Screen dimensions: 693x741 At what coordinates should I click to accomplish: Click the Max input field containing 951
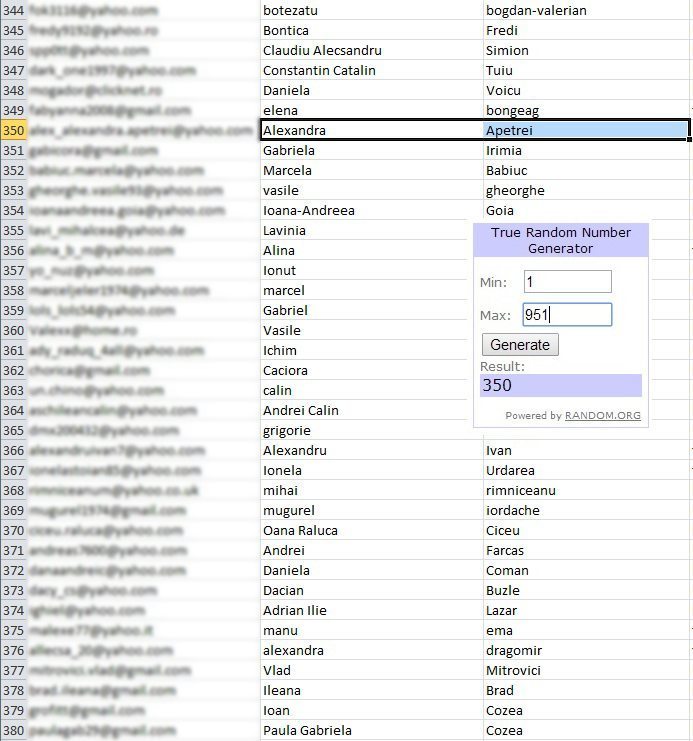coord(567,315)
